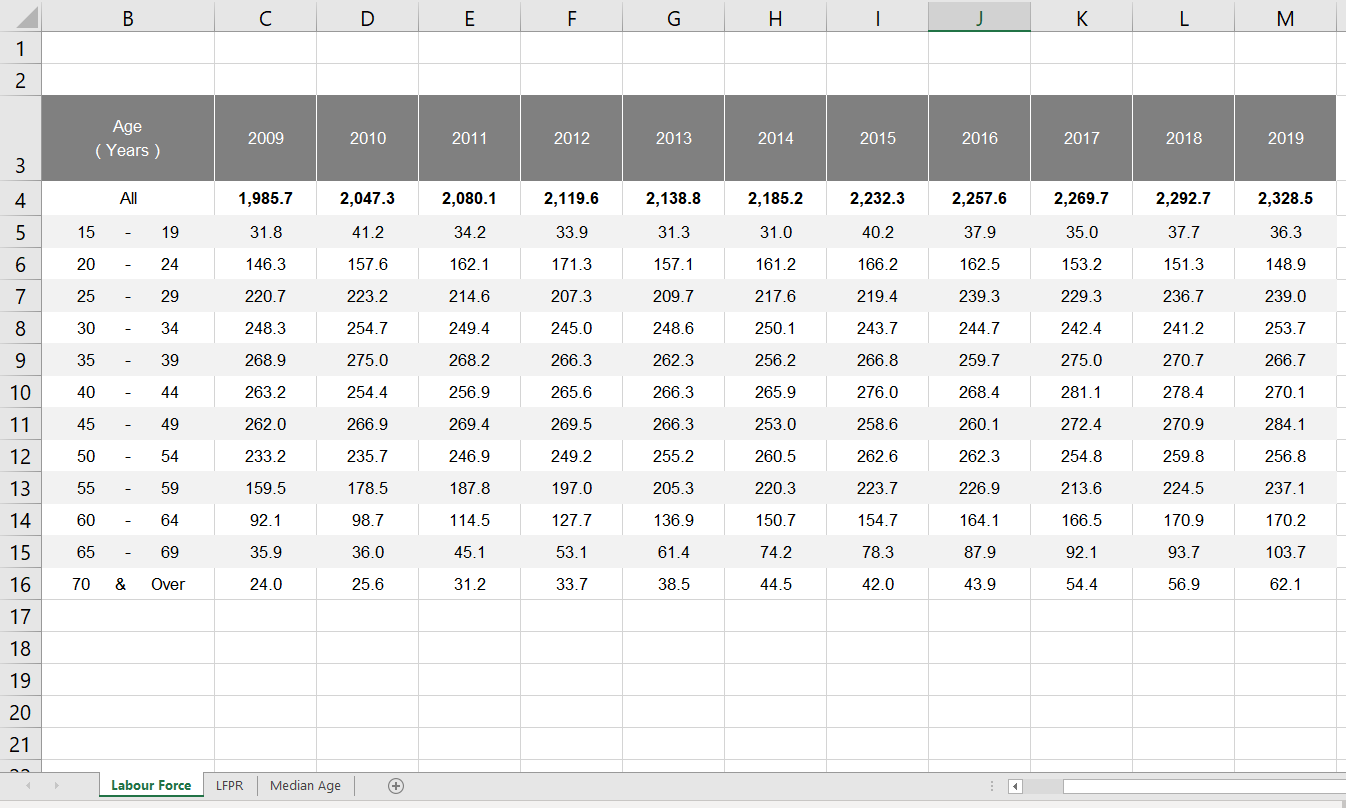
Task: Select the Labour Force sheet tab
Action: pyautogui.click(x=151, y=786)
